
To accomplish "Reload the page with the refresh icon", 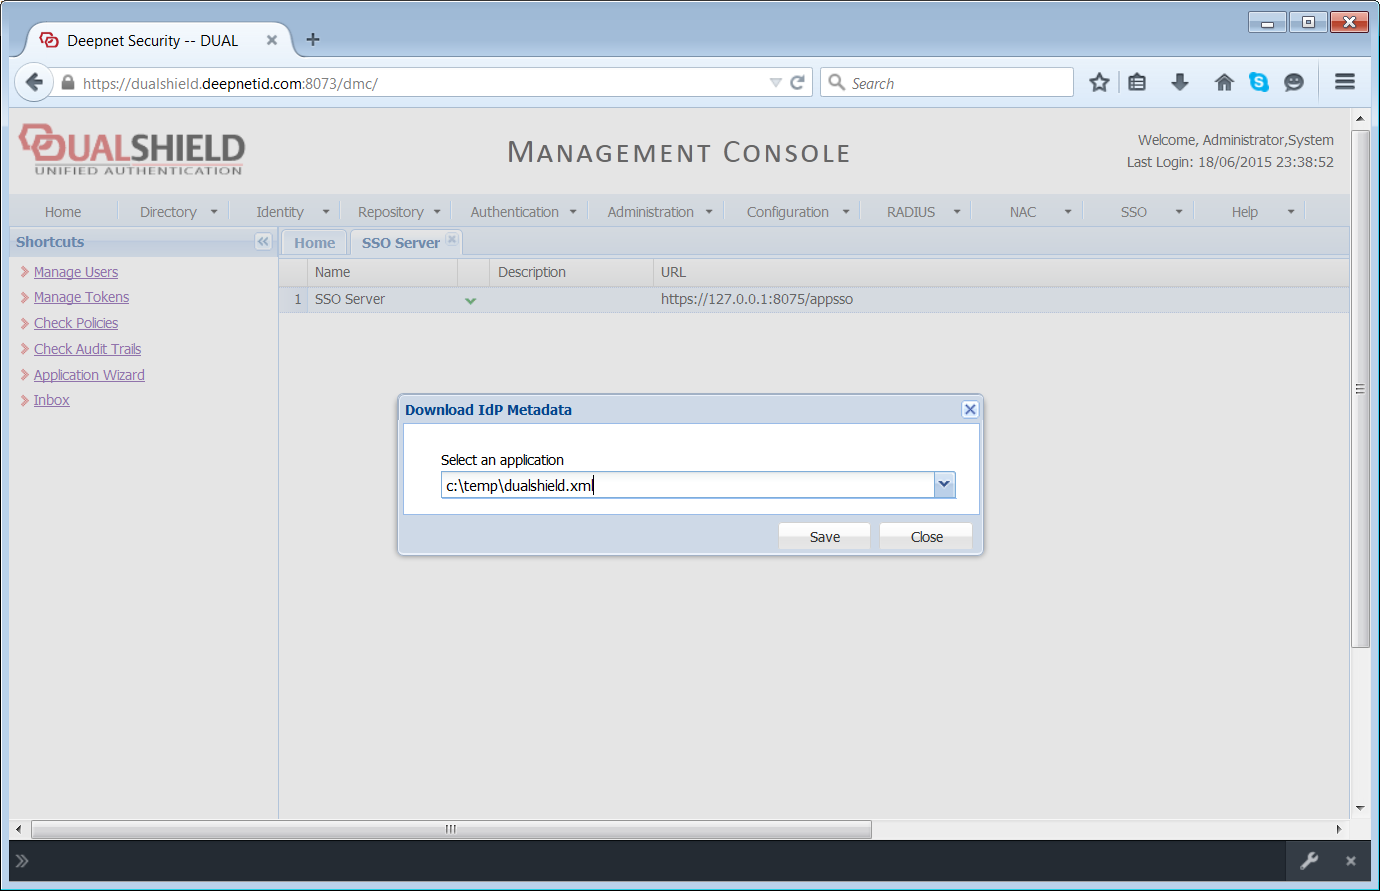I will [797, 83].
